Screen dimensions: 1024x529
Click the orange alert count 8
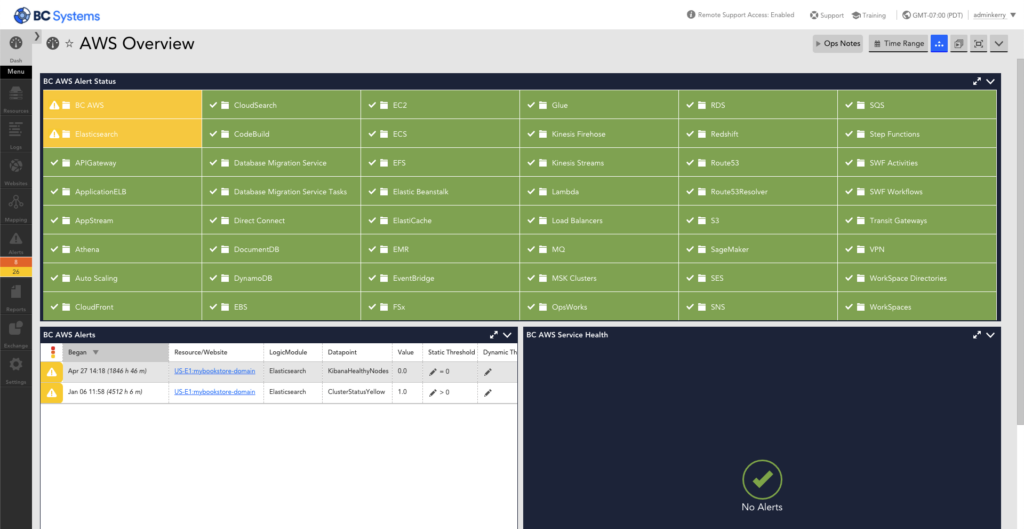pyautogui.click(x=16, y=262)
